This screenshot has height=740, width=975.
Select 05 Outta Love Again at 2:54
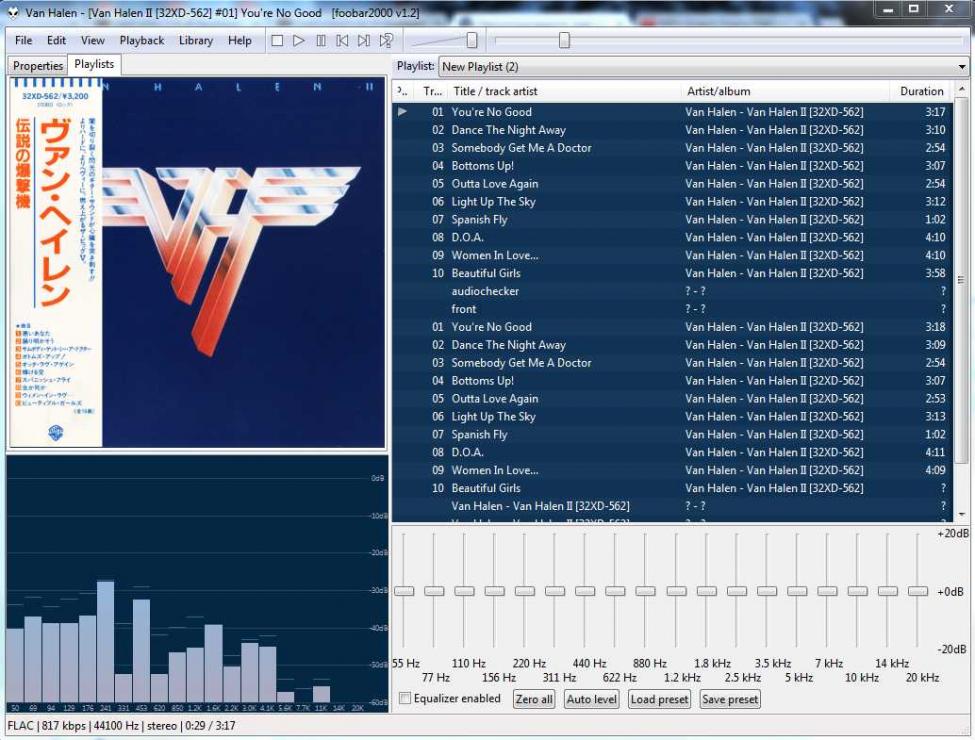pos(672,184)
